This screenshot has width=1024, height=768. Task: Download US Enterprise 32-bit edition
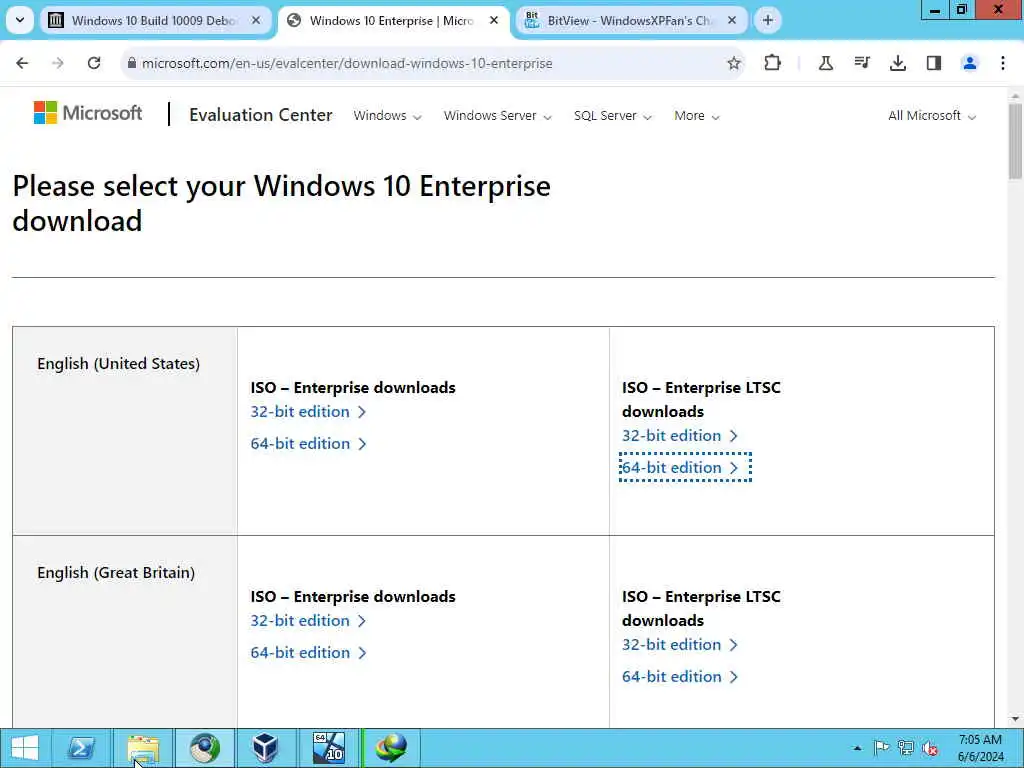[308, 411]
